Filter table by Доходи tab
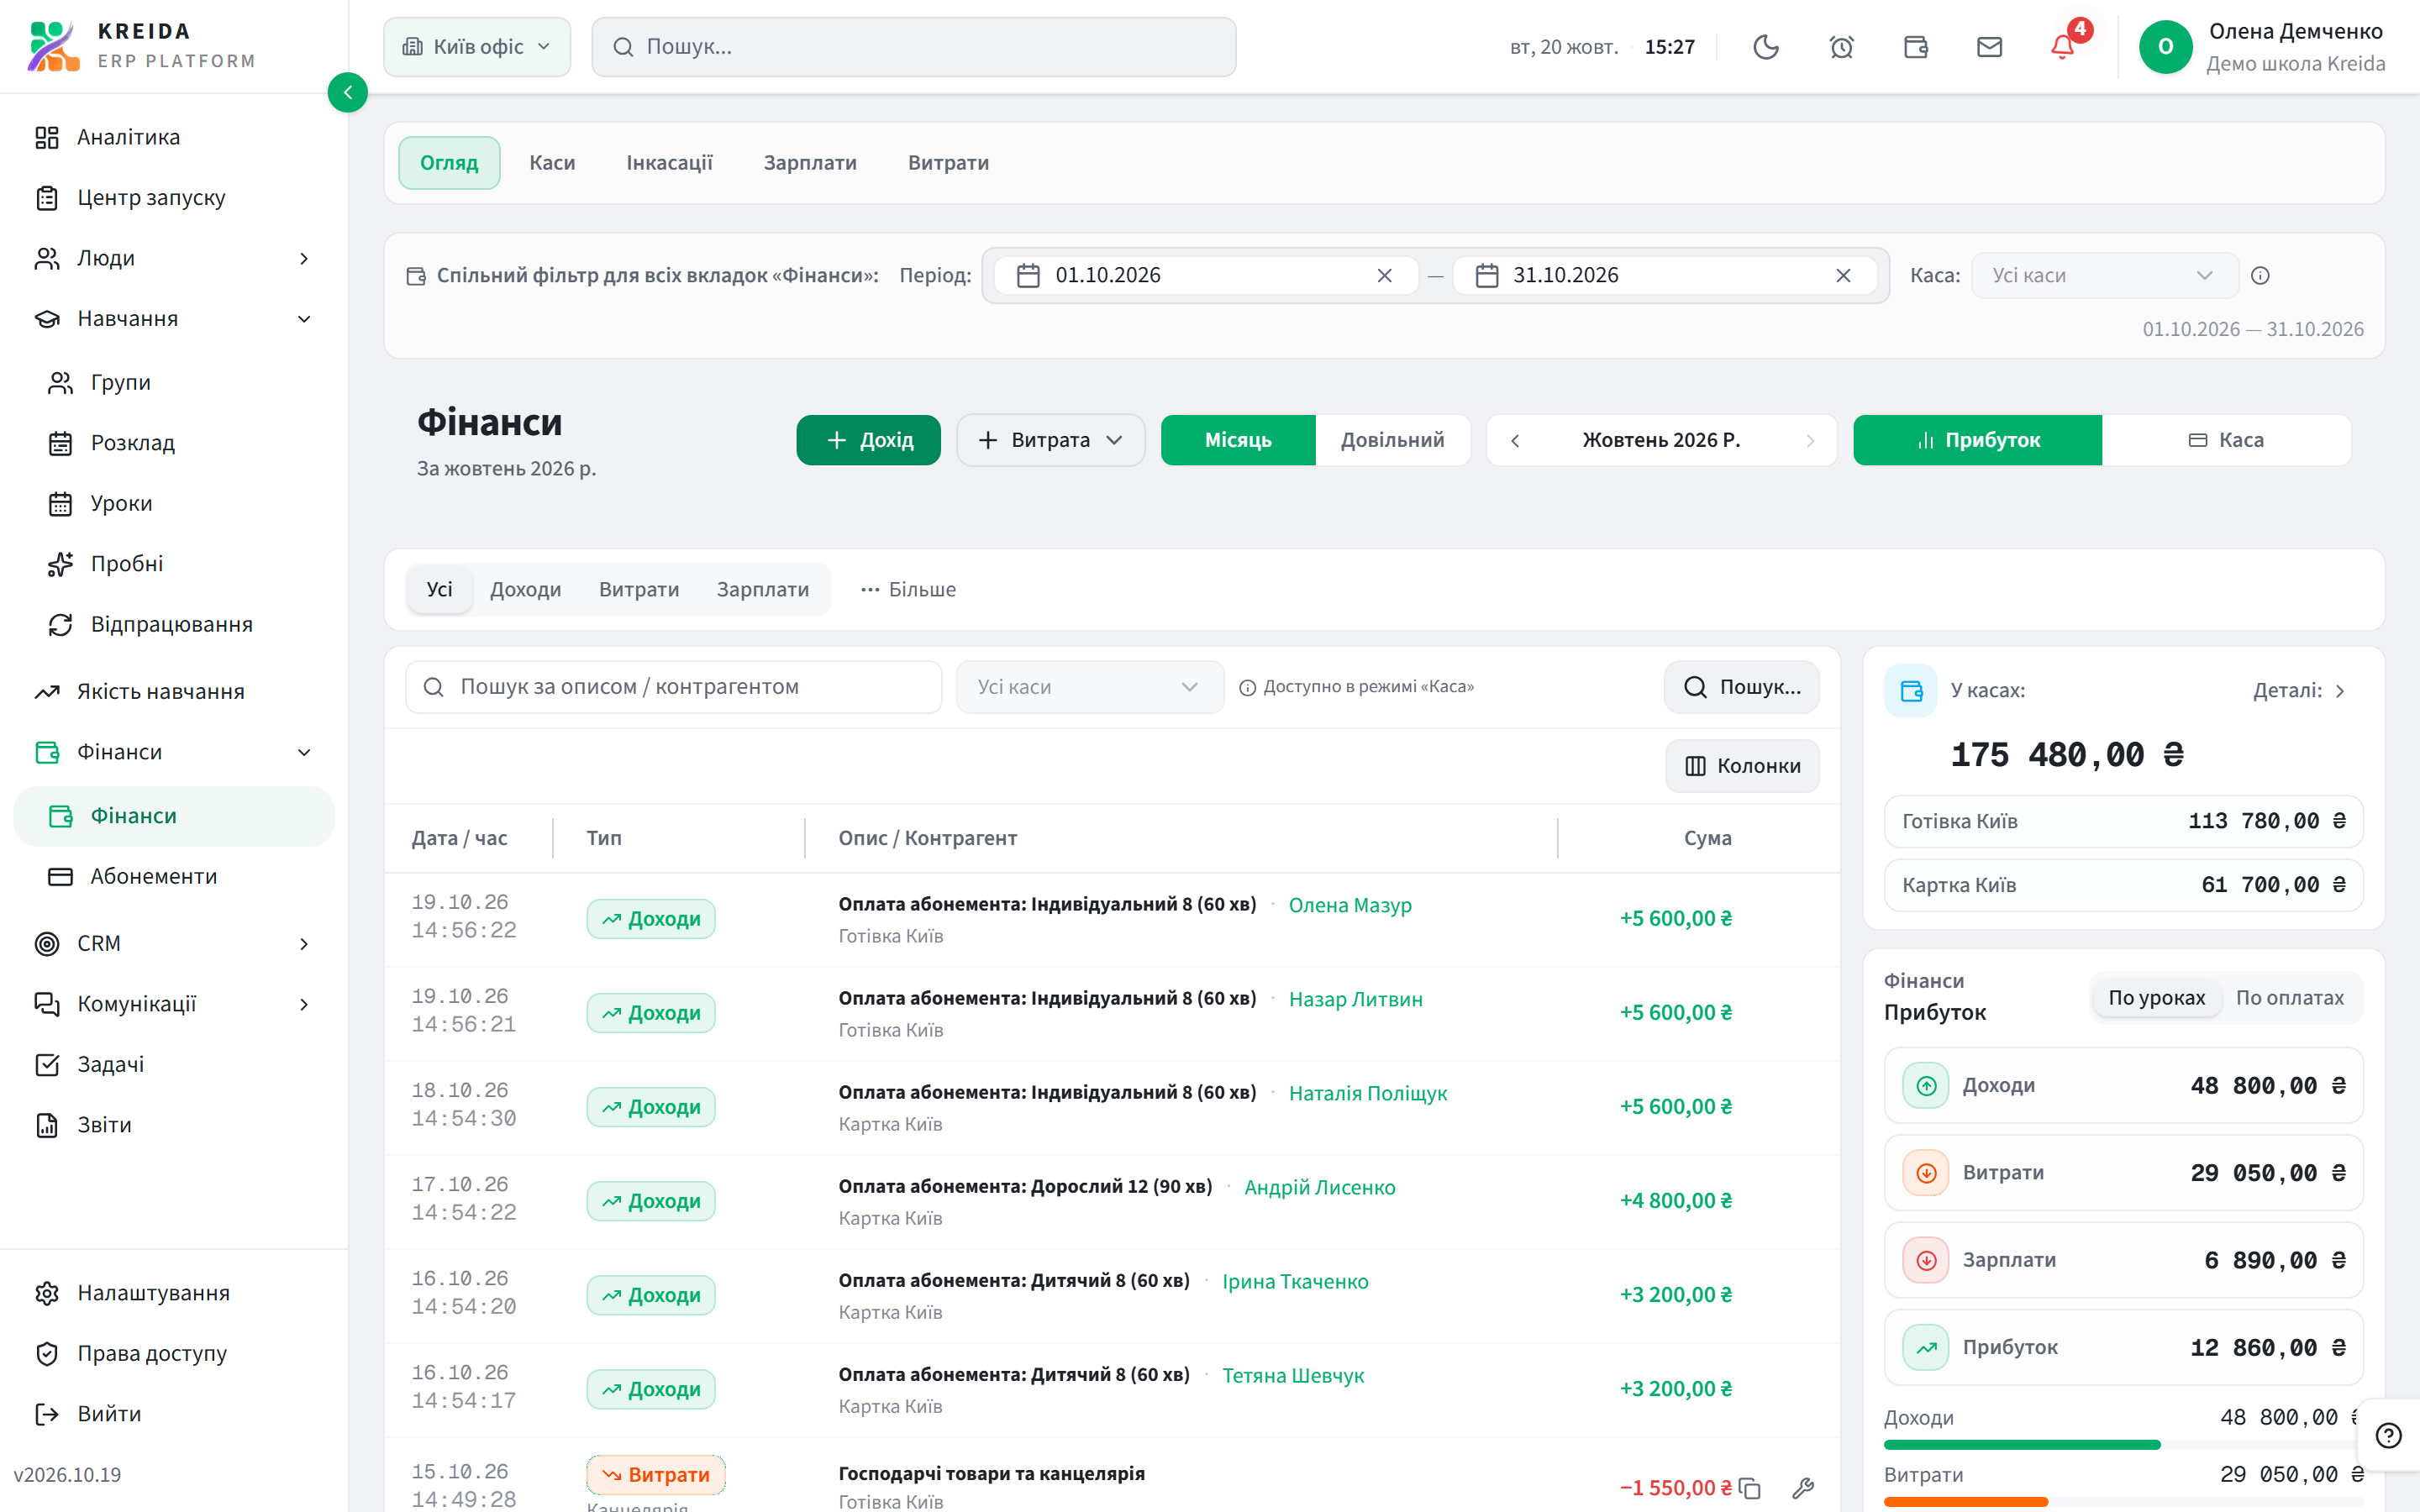The image size is (2420, 1512). click(525, 590)
